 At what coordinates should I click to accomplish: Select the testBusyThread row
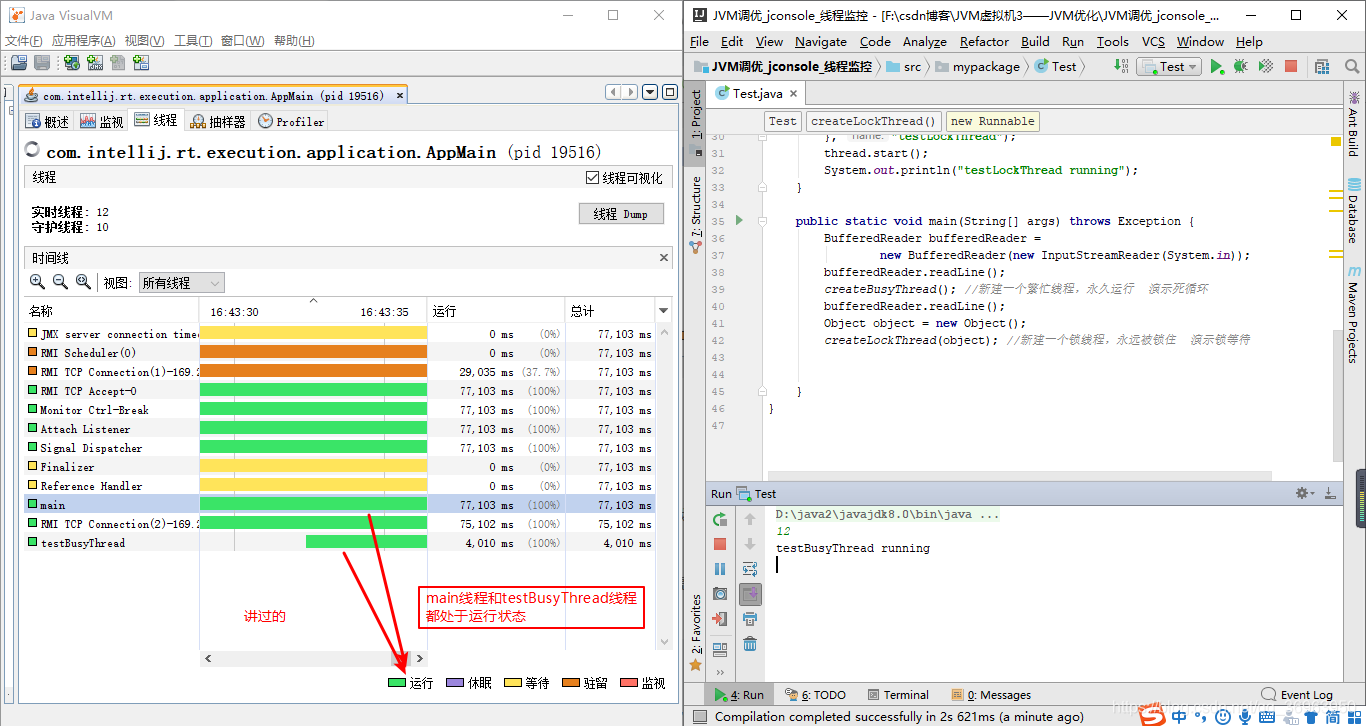[x=339, y=543]
